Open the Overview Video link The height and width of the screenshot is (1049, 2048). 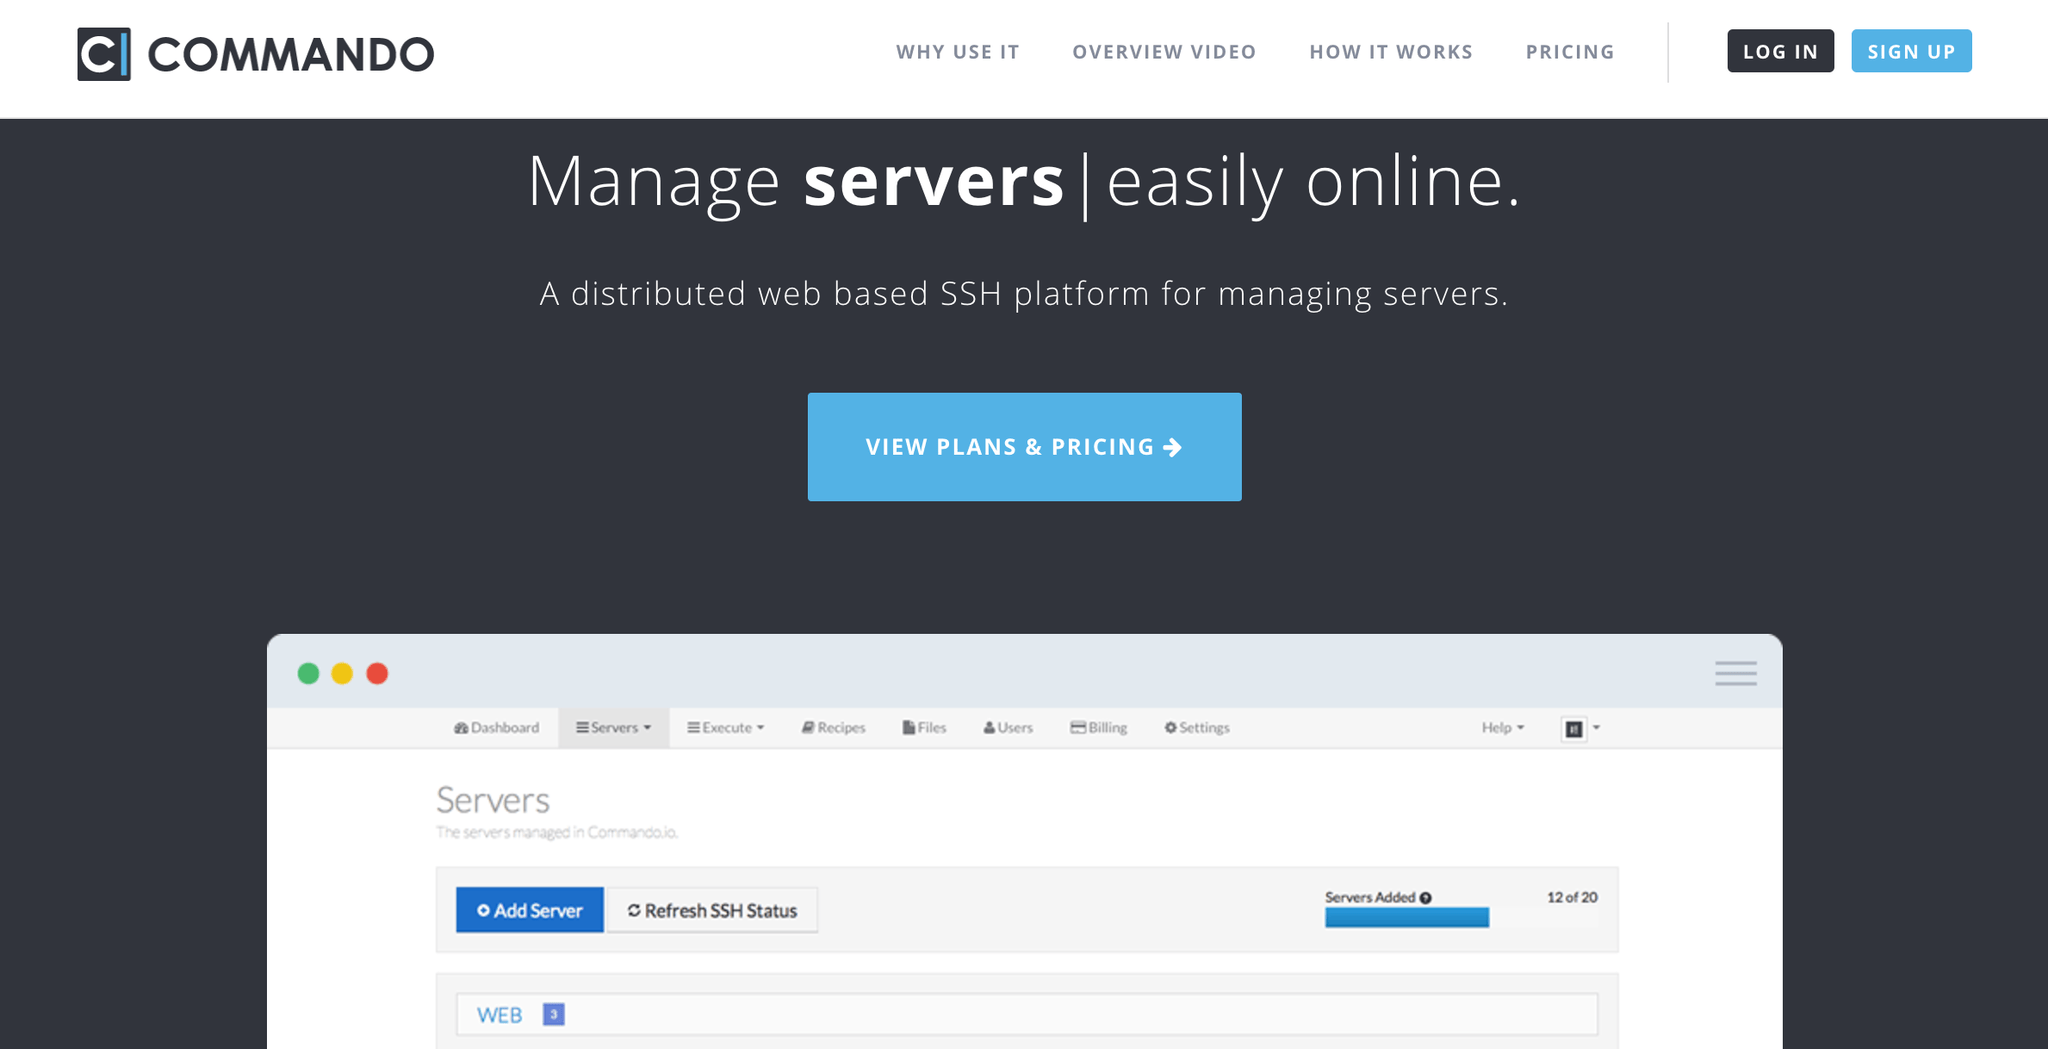(x=1164, y=52)
